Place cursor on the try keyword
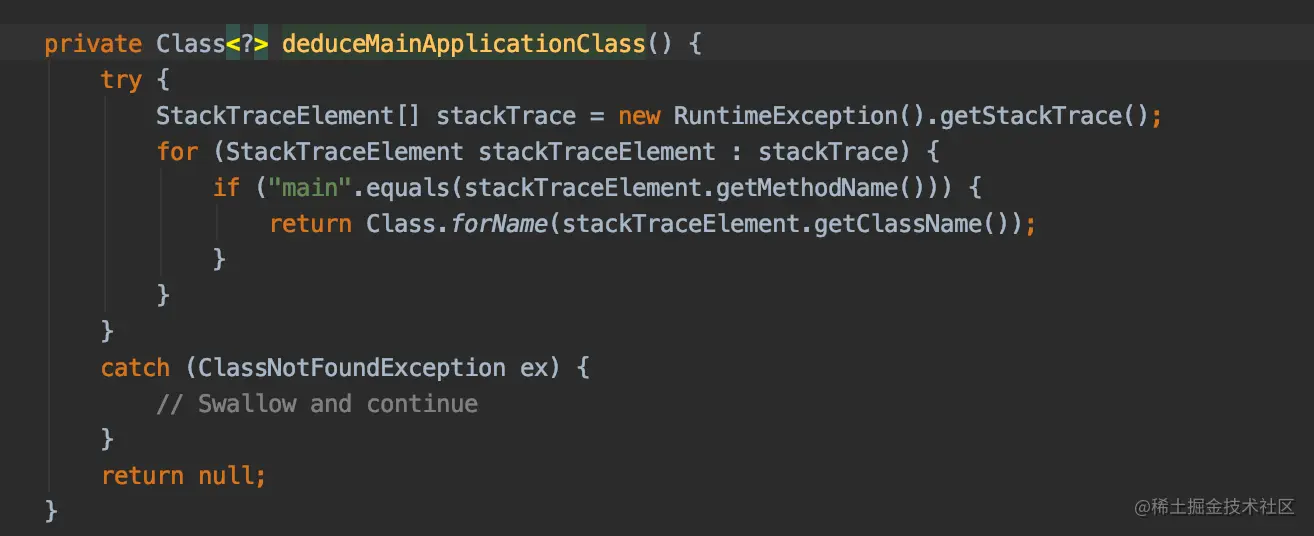 click(x=121, y=80)
